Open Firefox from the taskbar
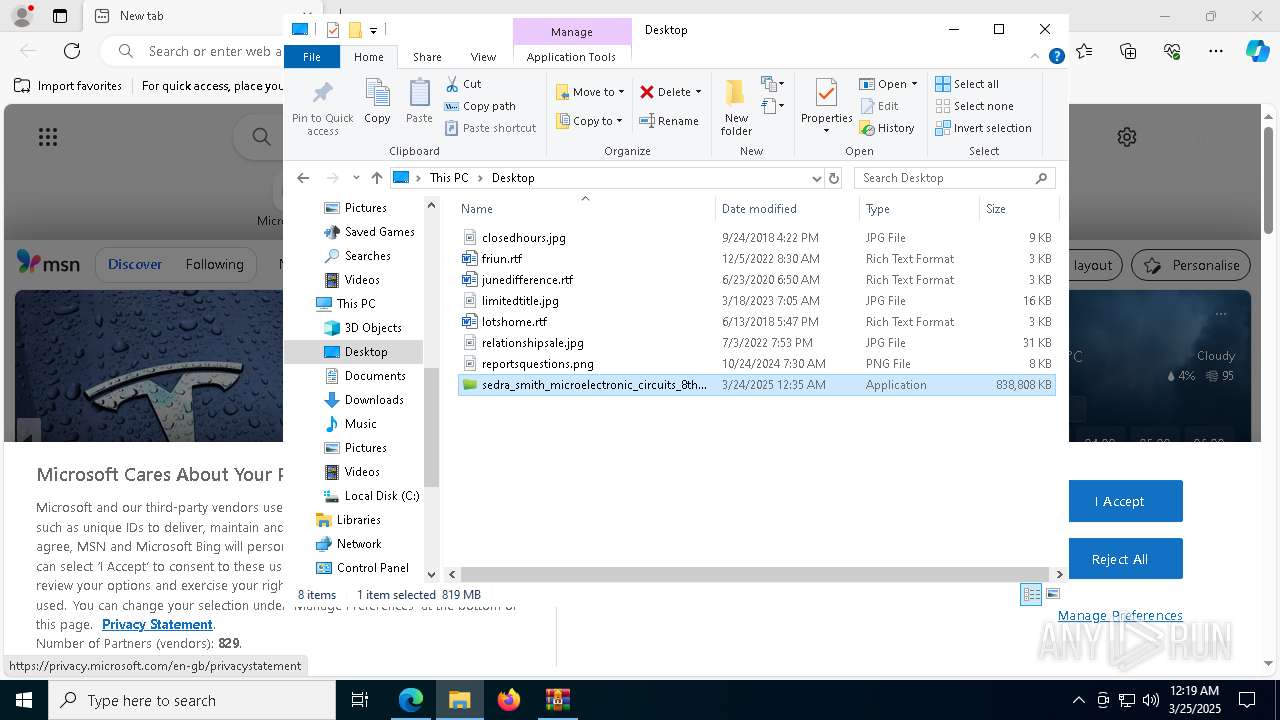Image resolution: width=1280 pixels, height=720 pixels. [x=509, y=700]
